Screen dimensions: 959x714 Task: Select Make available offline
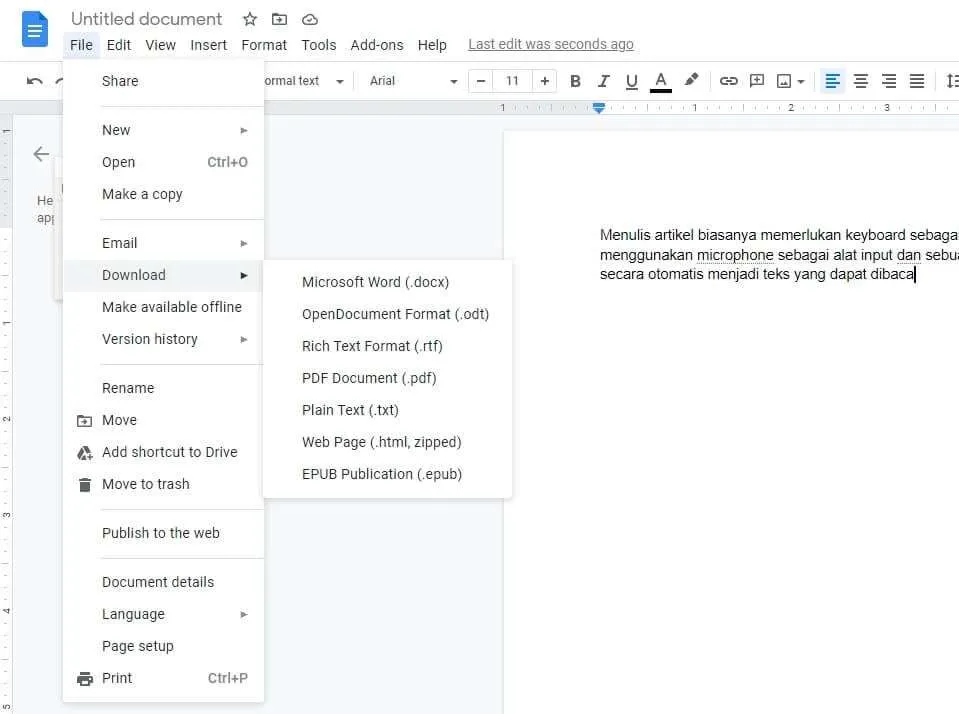163,307
